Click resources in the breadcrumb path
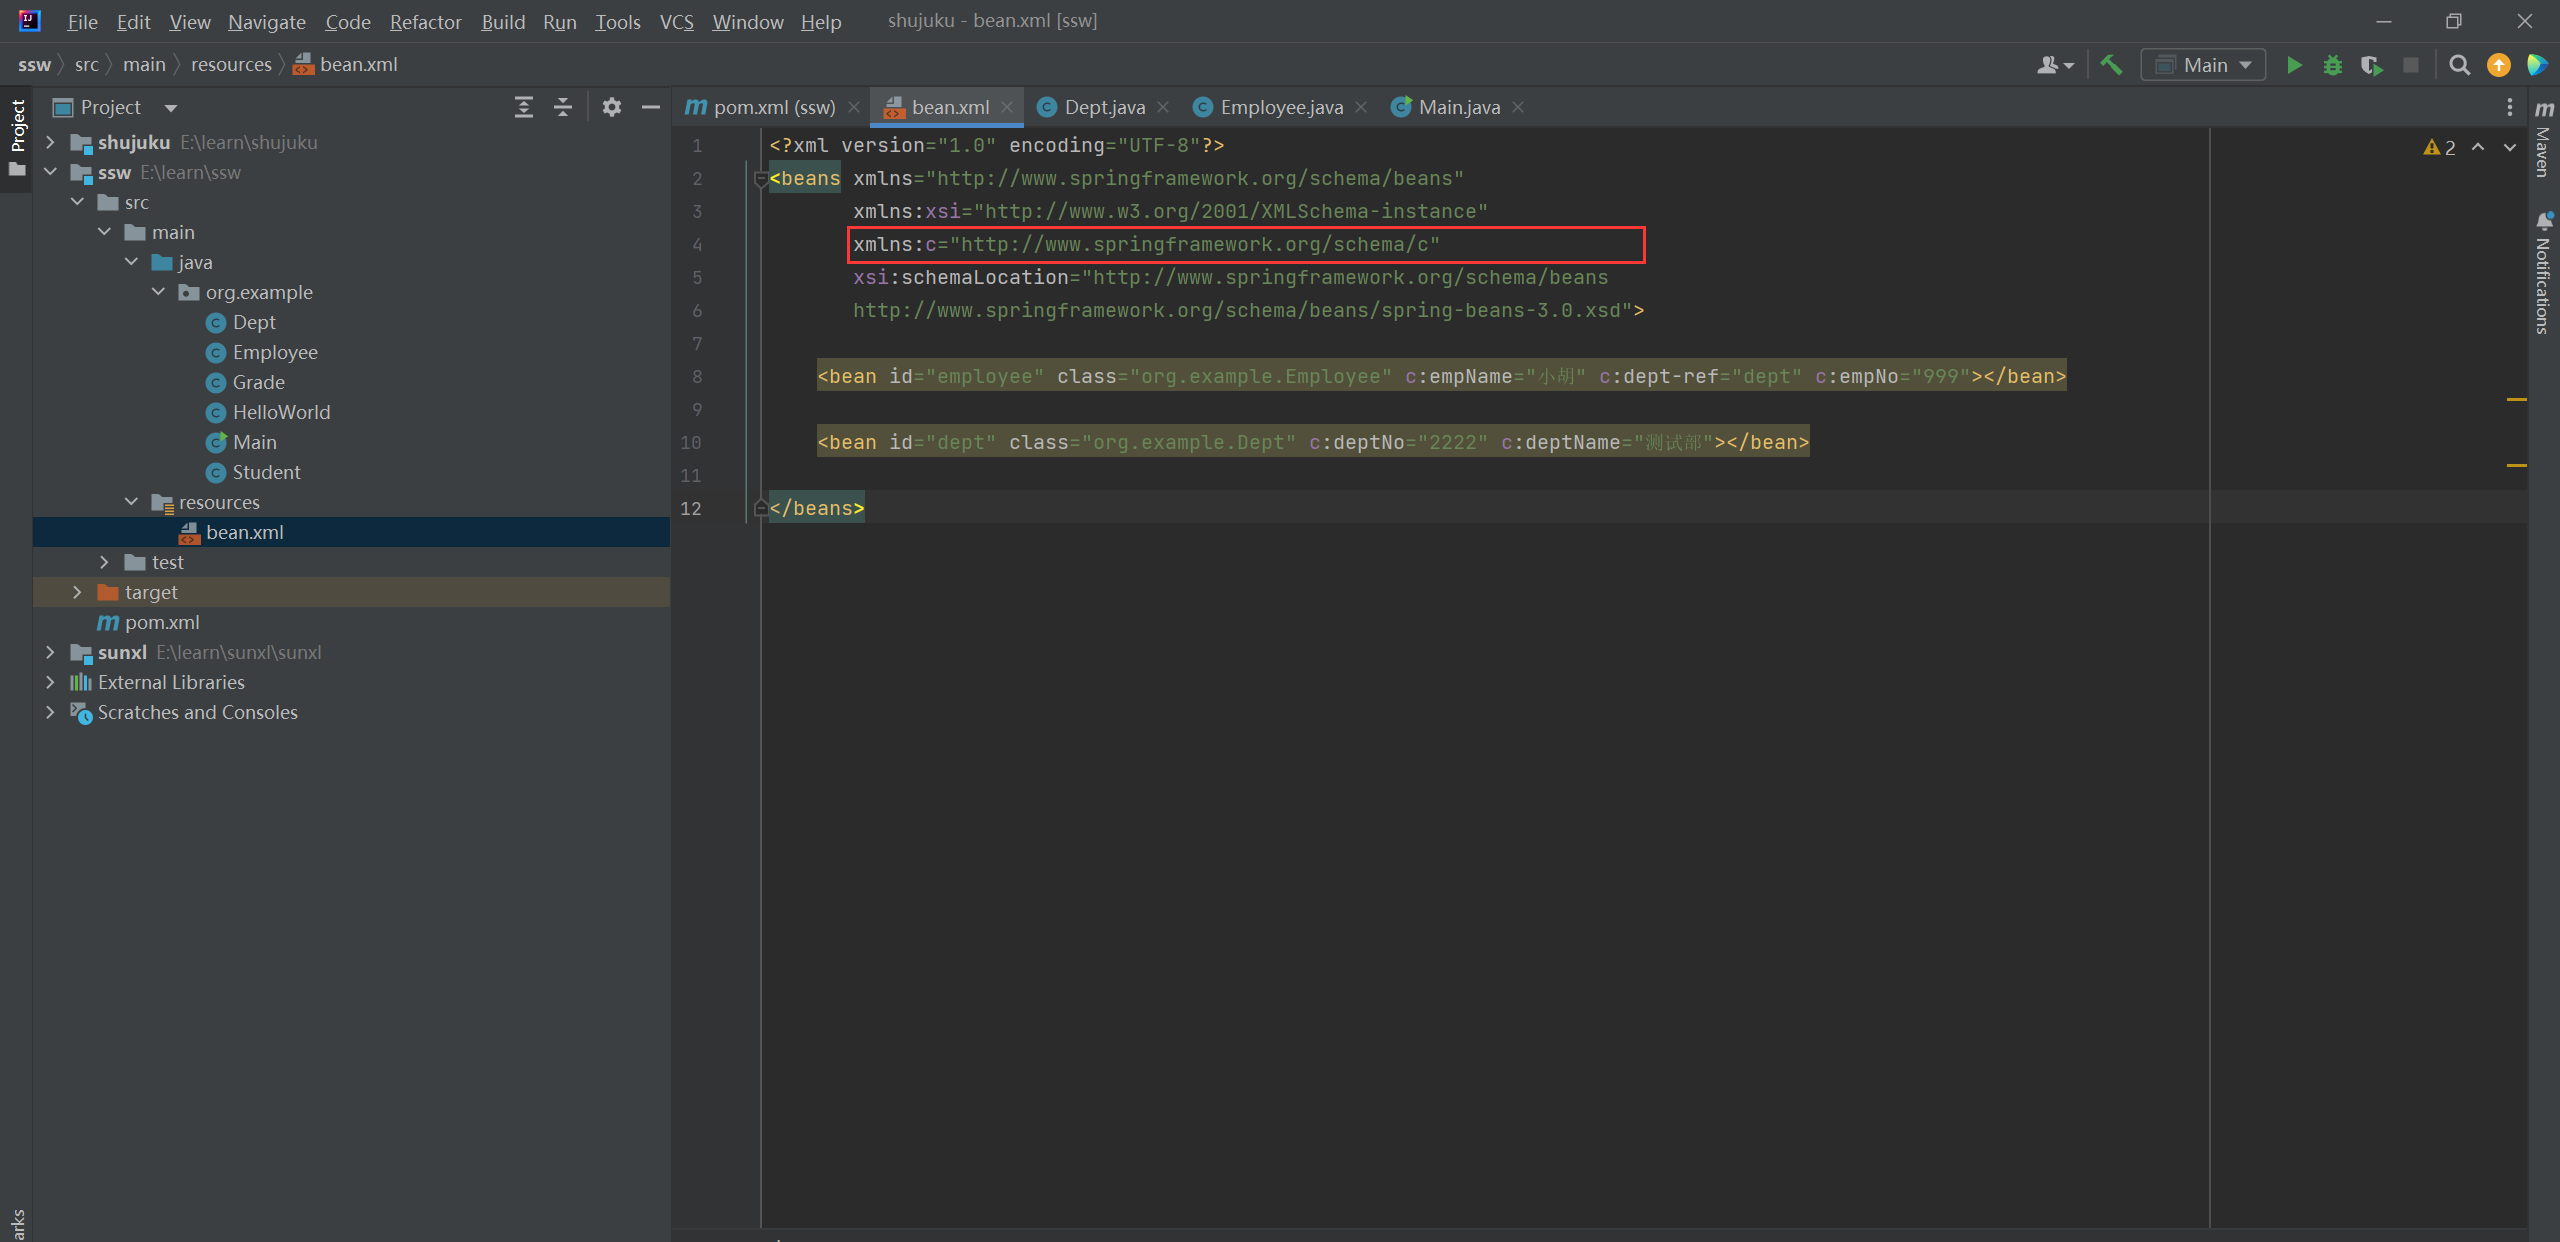The height and width of the screenshot is (1242, 2560). (x=231, y=64)
